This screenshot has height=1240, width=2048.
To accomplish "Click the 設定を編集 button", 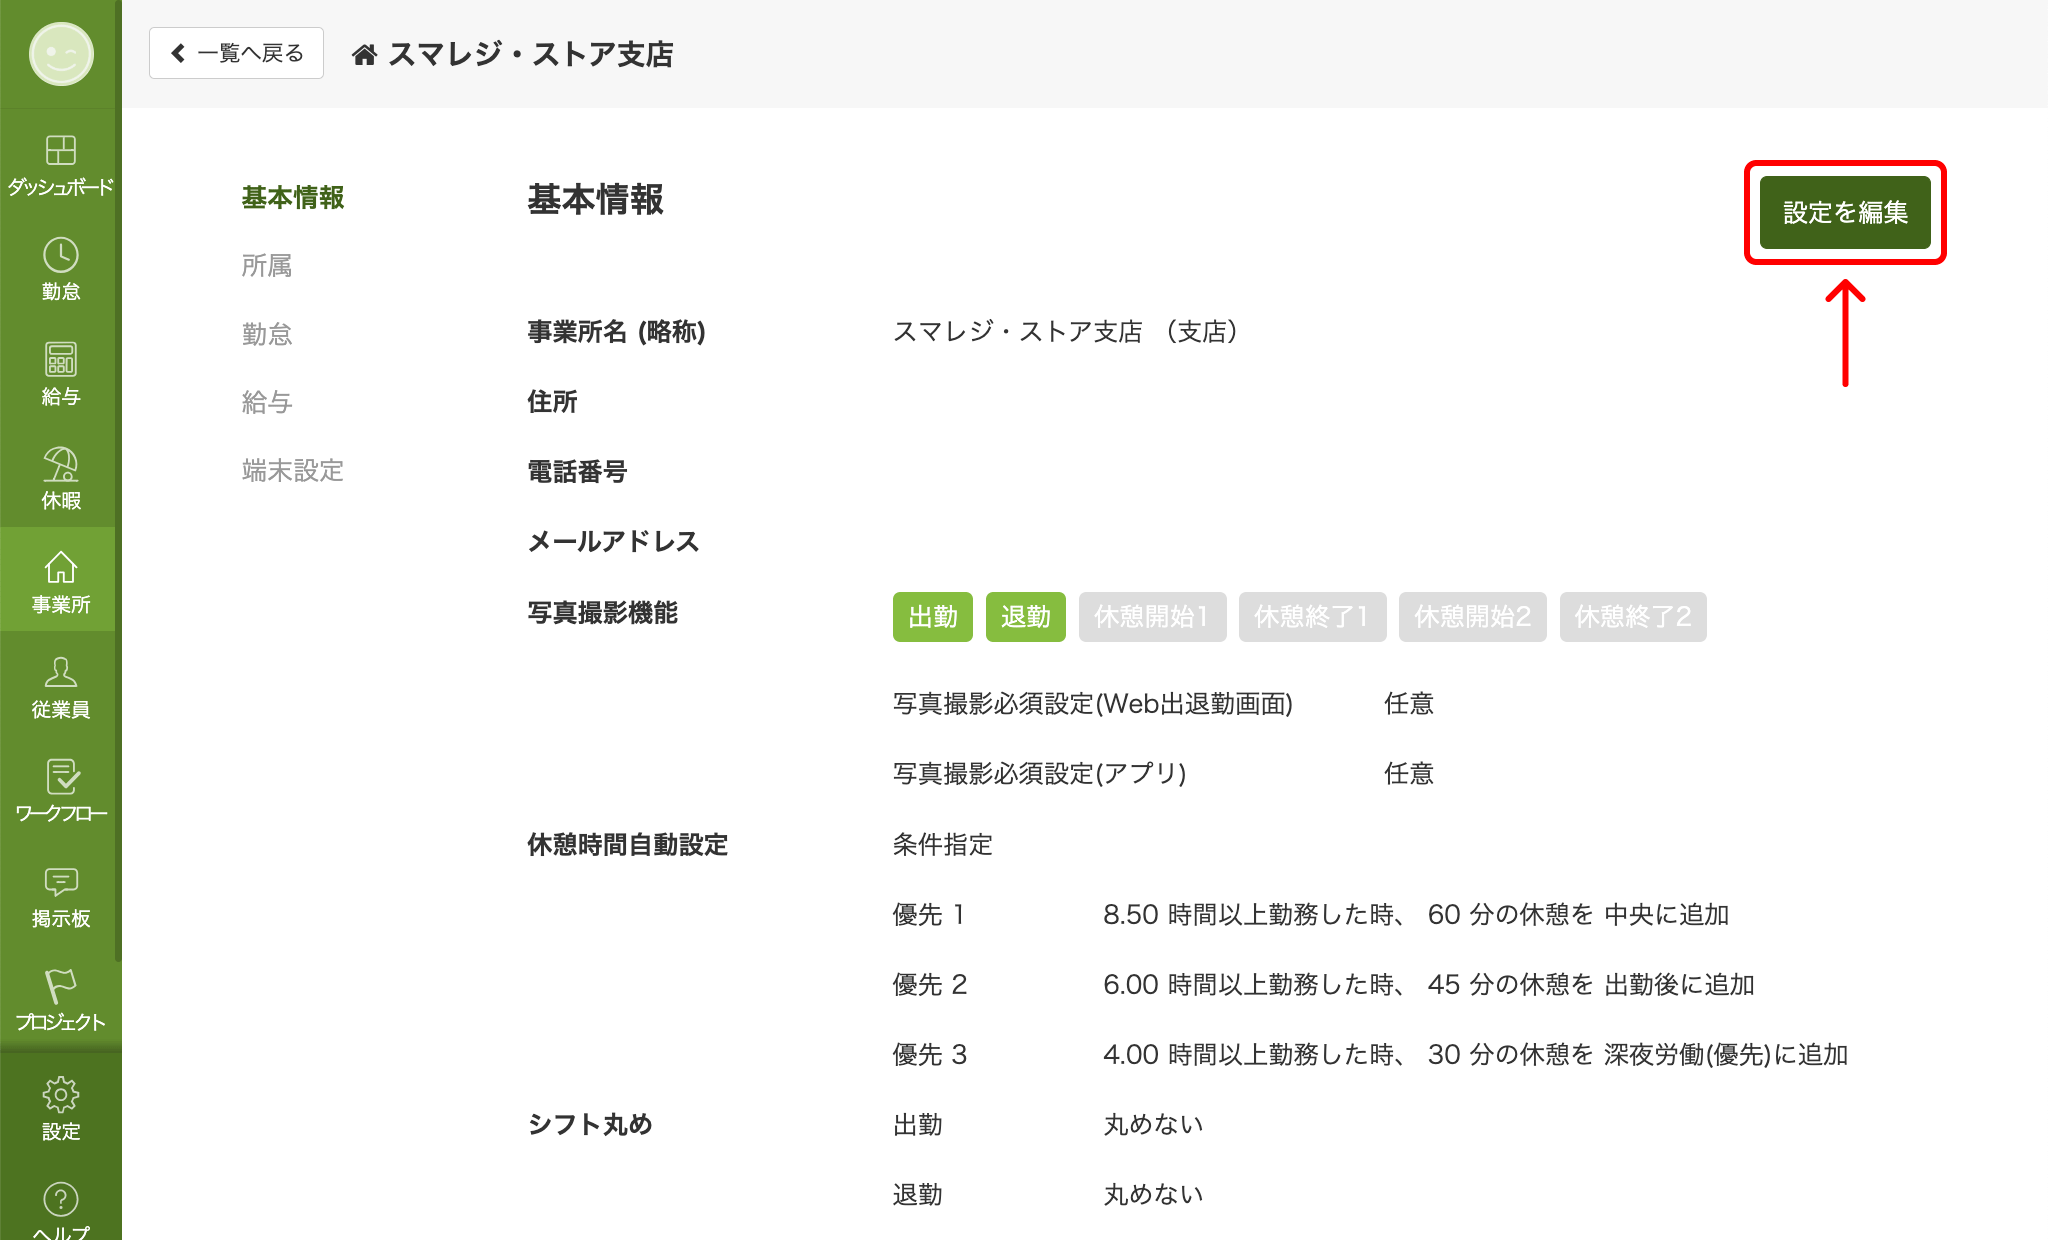I will coord(1845,212).
